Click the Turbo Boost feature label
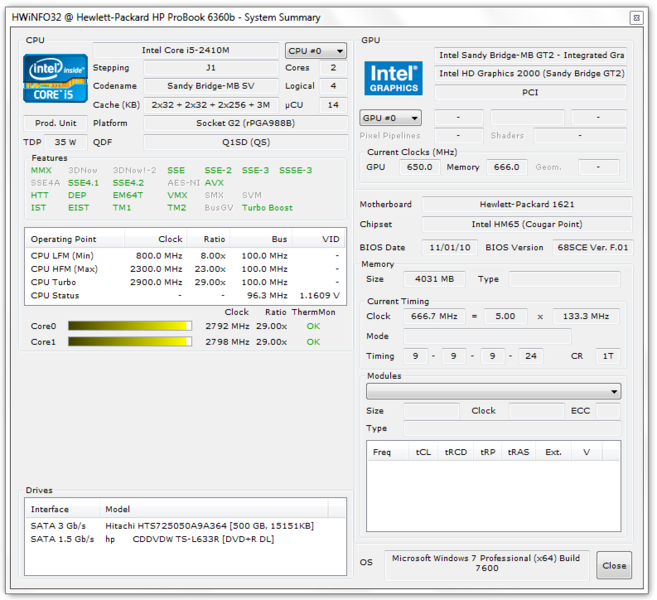This screenshot has width=657, height=600. click(x=267, y=208)
